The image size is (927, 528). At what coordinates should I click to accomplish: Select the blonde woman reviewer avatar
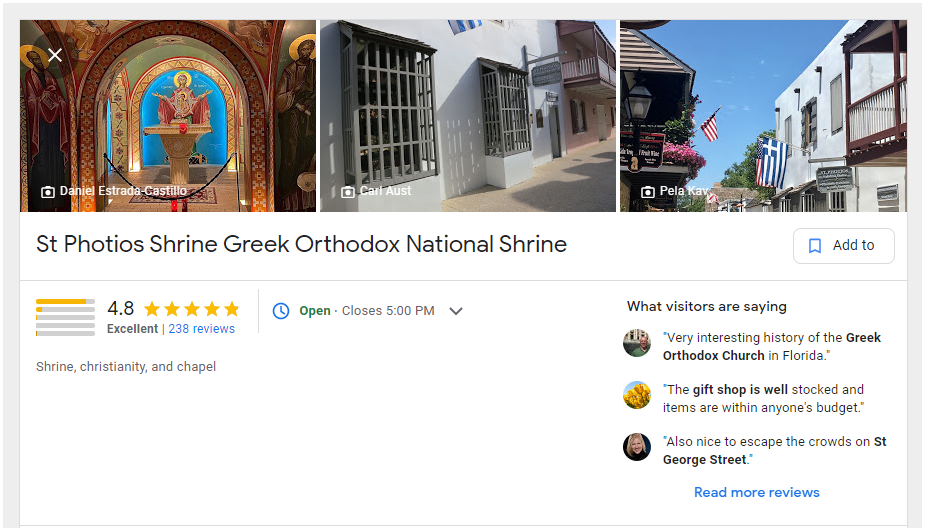point(637,447)
